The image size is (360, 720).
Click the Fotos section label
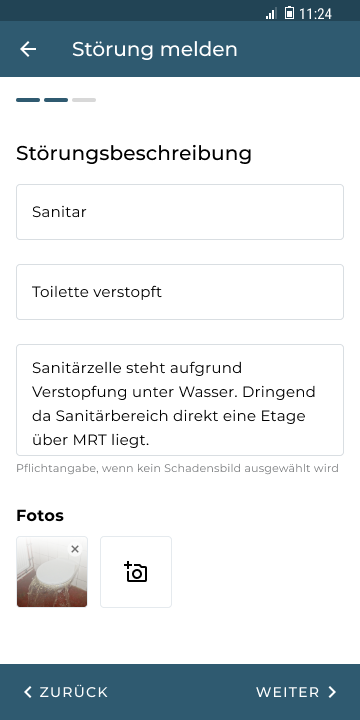(x=40, y=516)
